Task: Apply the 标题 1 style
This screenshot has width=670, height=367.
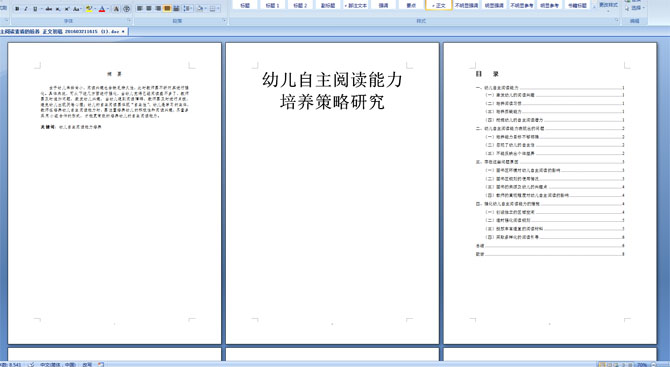Action: tap(272, 5)
